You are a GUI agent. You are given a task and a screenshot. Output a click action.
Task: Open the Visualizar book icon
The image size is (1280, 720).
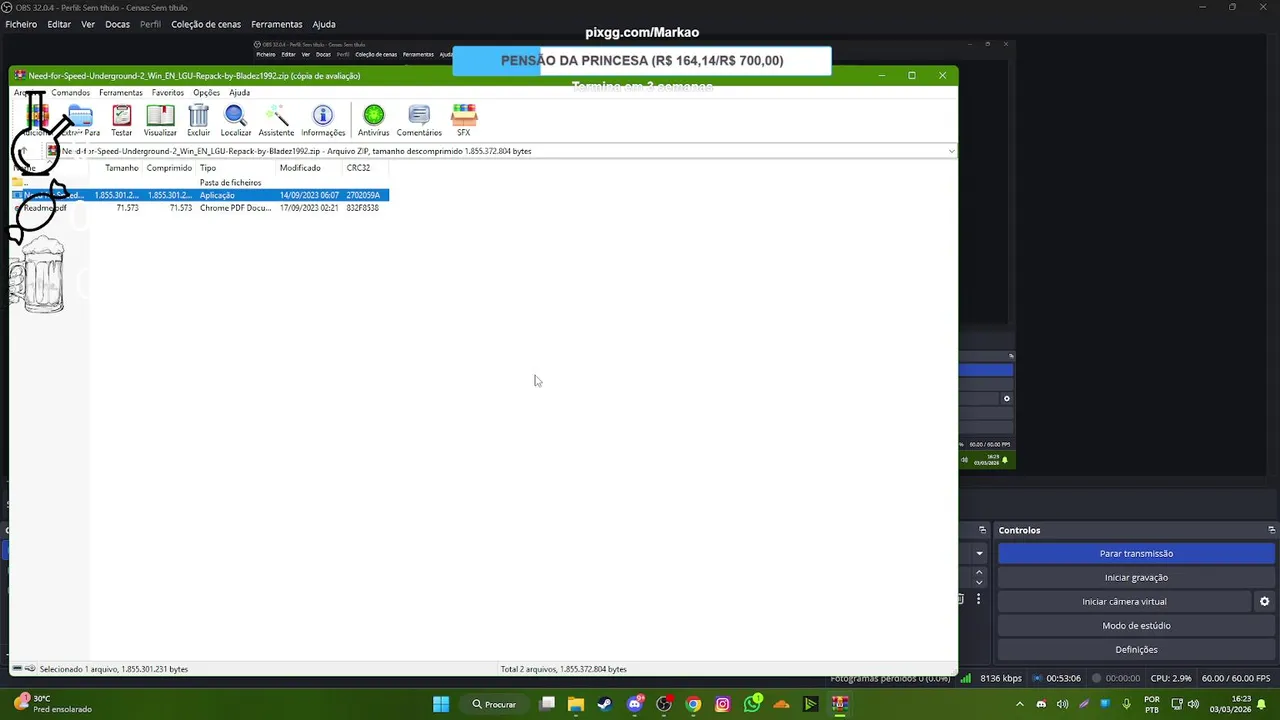click(x=160, y=121)
